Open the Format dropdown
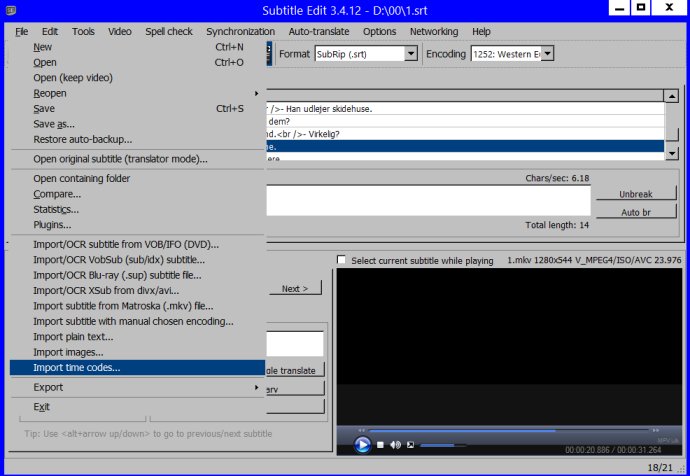 [x=411, y=54]
